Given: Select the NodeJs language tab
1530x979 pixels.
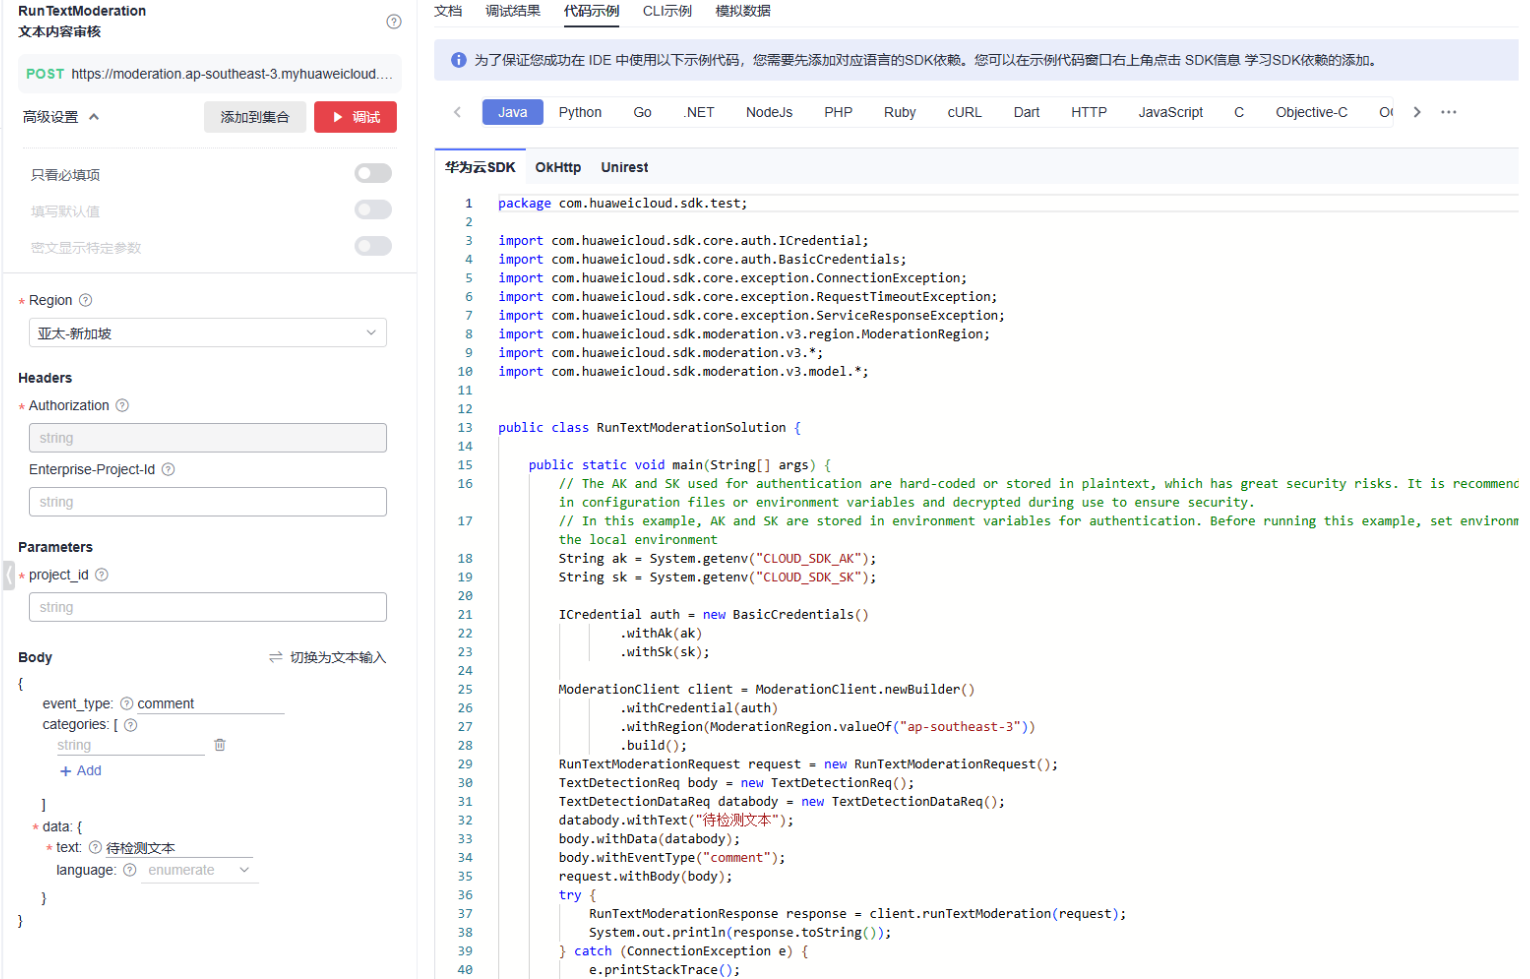Looking at the screenshot, I should (x=769, y=112).
